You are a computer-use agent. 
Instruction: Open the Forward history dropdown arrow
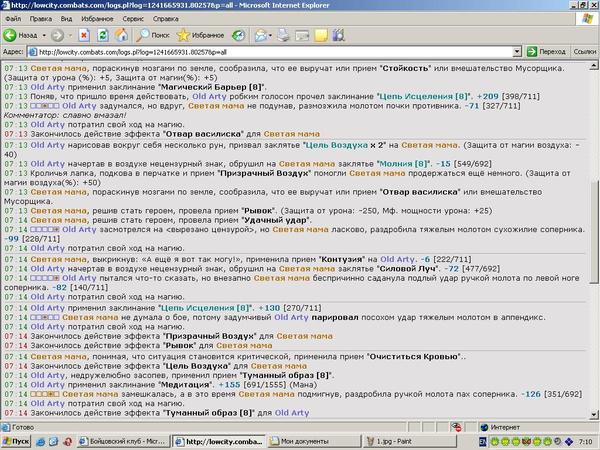70,35
